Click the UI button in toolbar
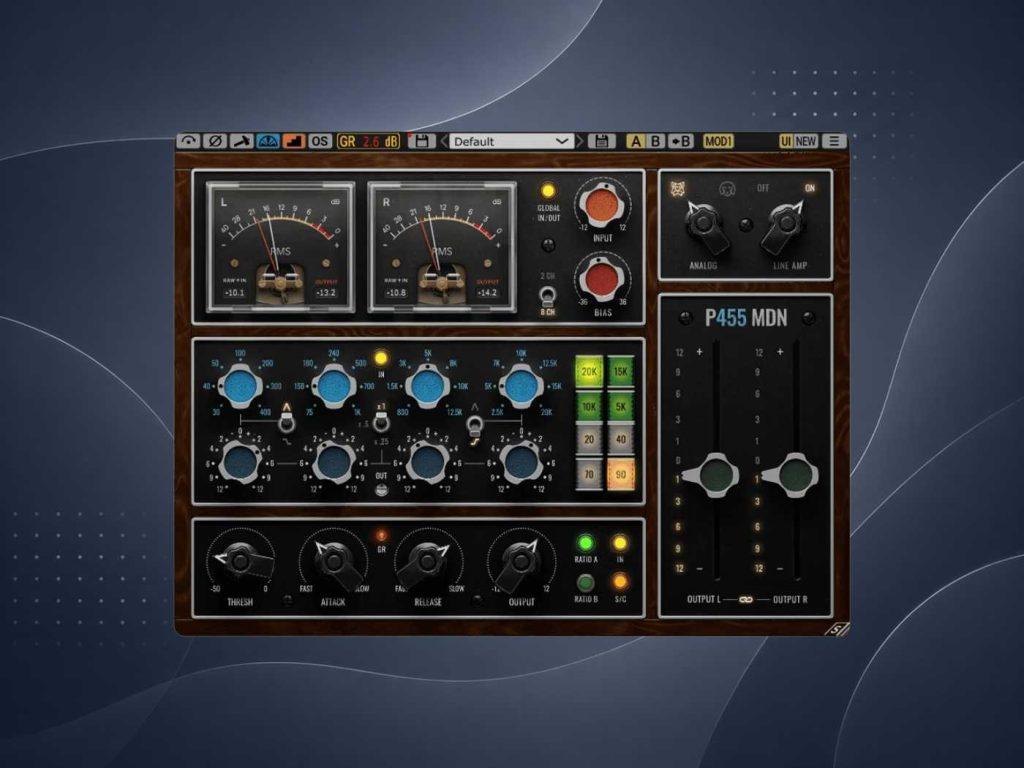The width and height of the screenshot is (1024, 768). [786, 141]
